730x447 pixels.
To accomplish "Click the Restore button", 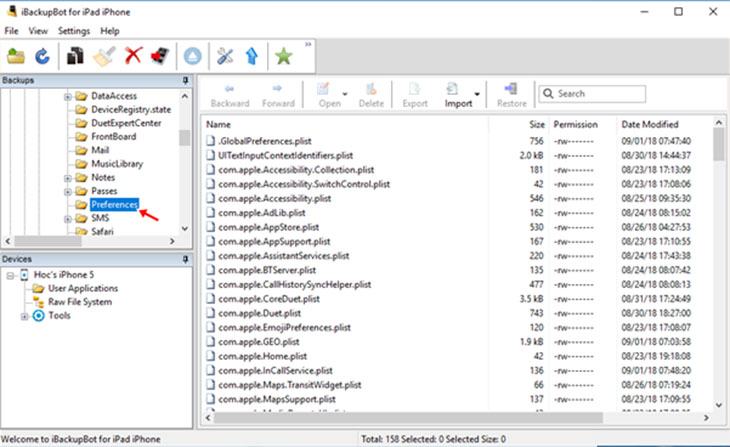I will click(x=512, y=95).
